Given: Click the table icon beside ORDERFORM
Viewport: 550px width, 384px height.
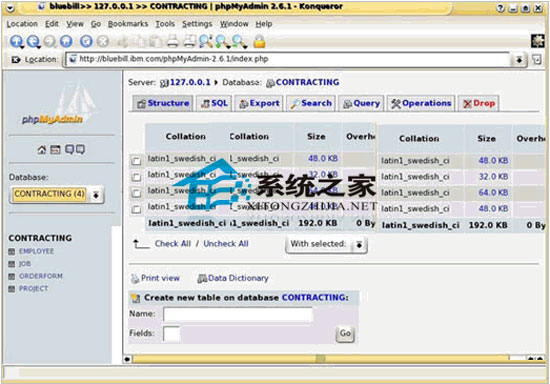Looking at the screenshot, I should (x=12, y=276).
